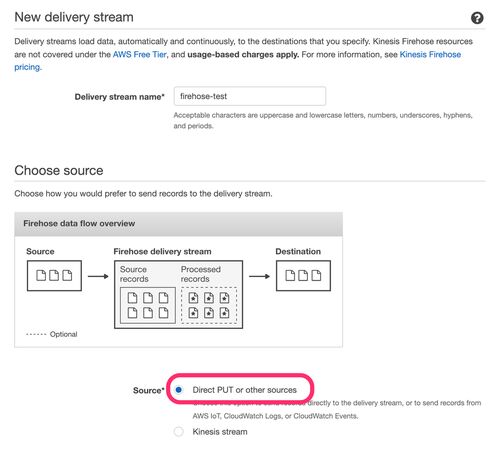
Task: Open the AWS Free Tier link
Action: click(139, 54)
